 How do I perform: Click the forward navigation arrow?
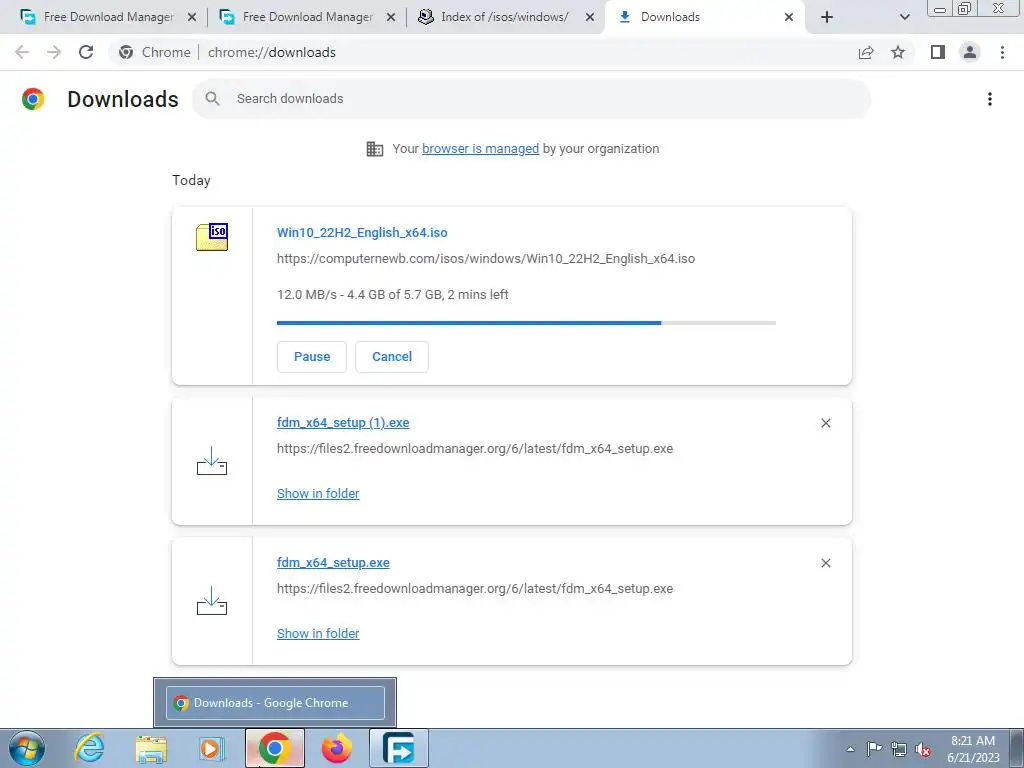pos(54,52)
